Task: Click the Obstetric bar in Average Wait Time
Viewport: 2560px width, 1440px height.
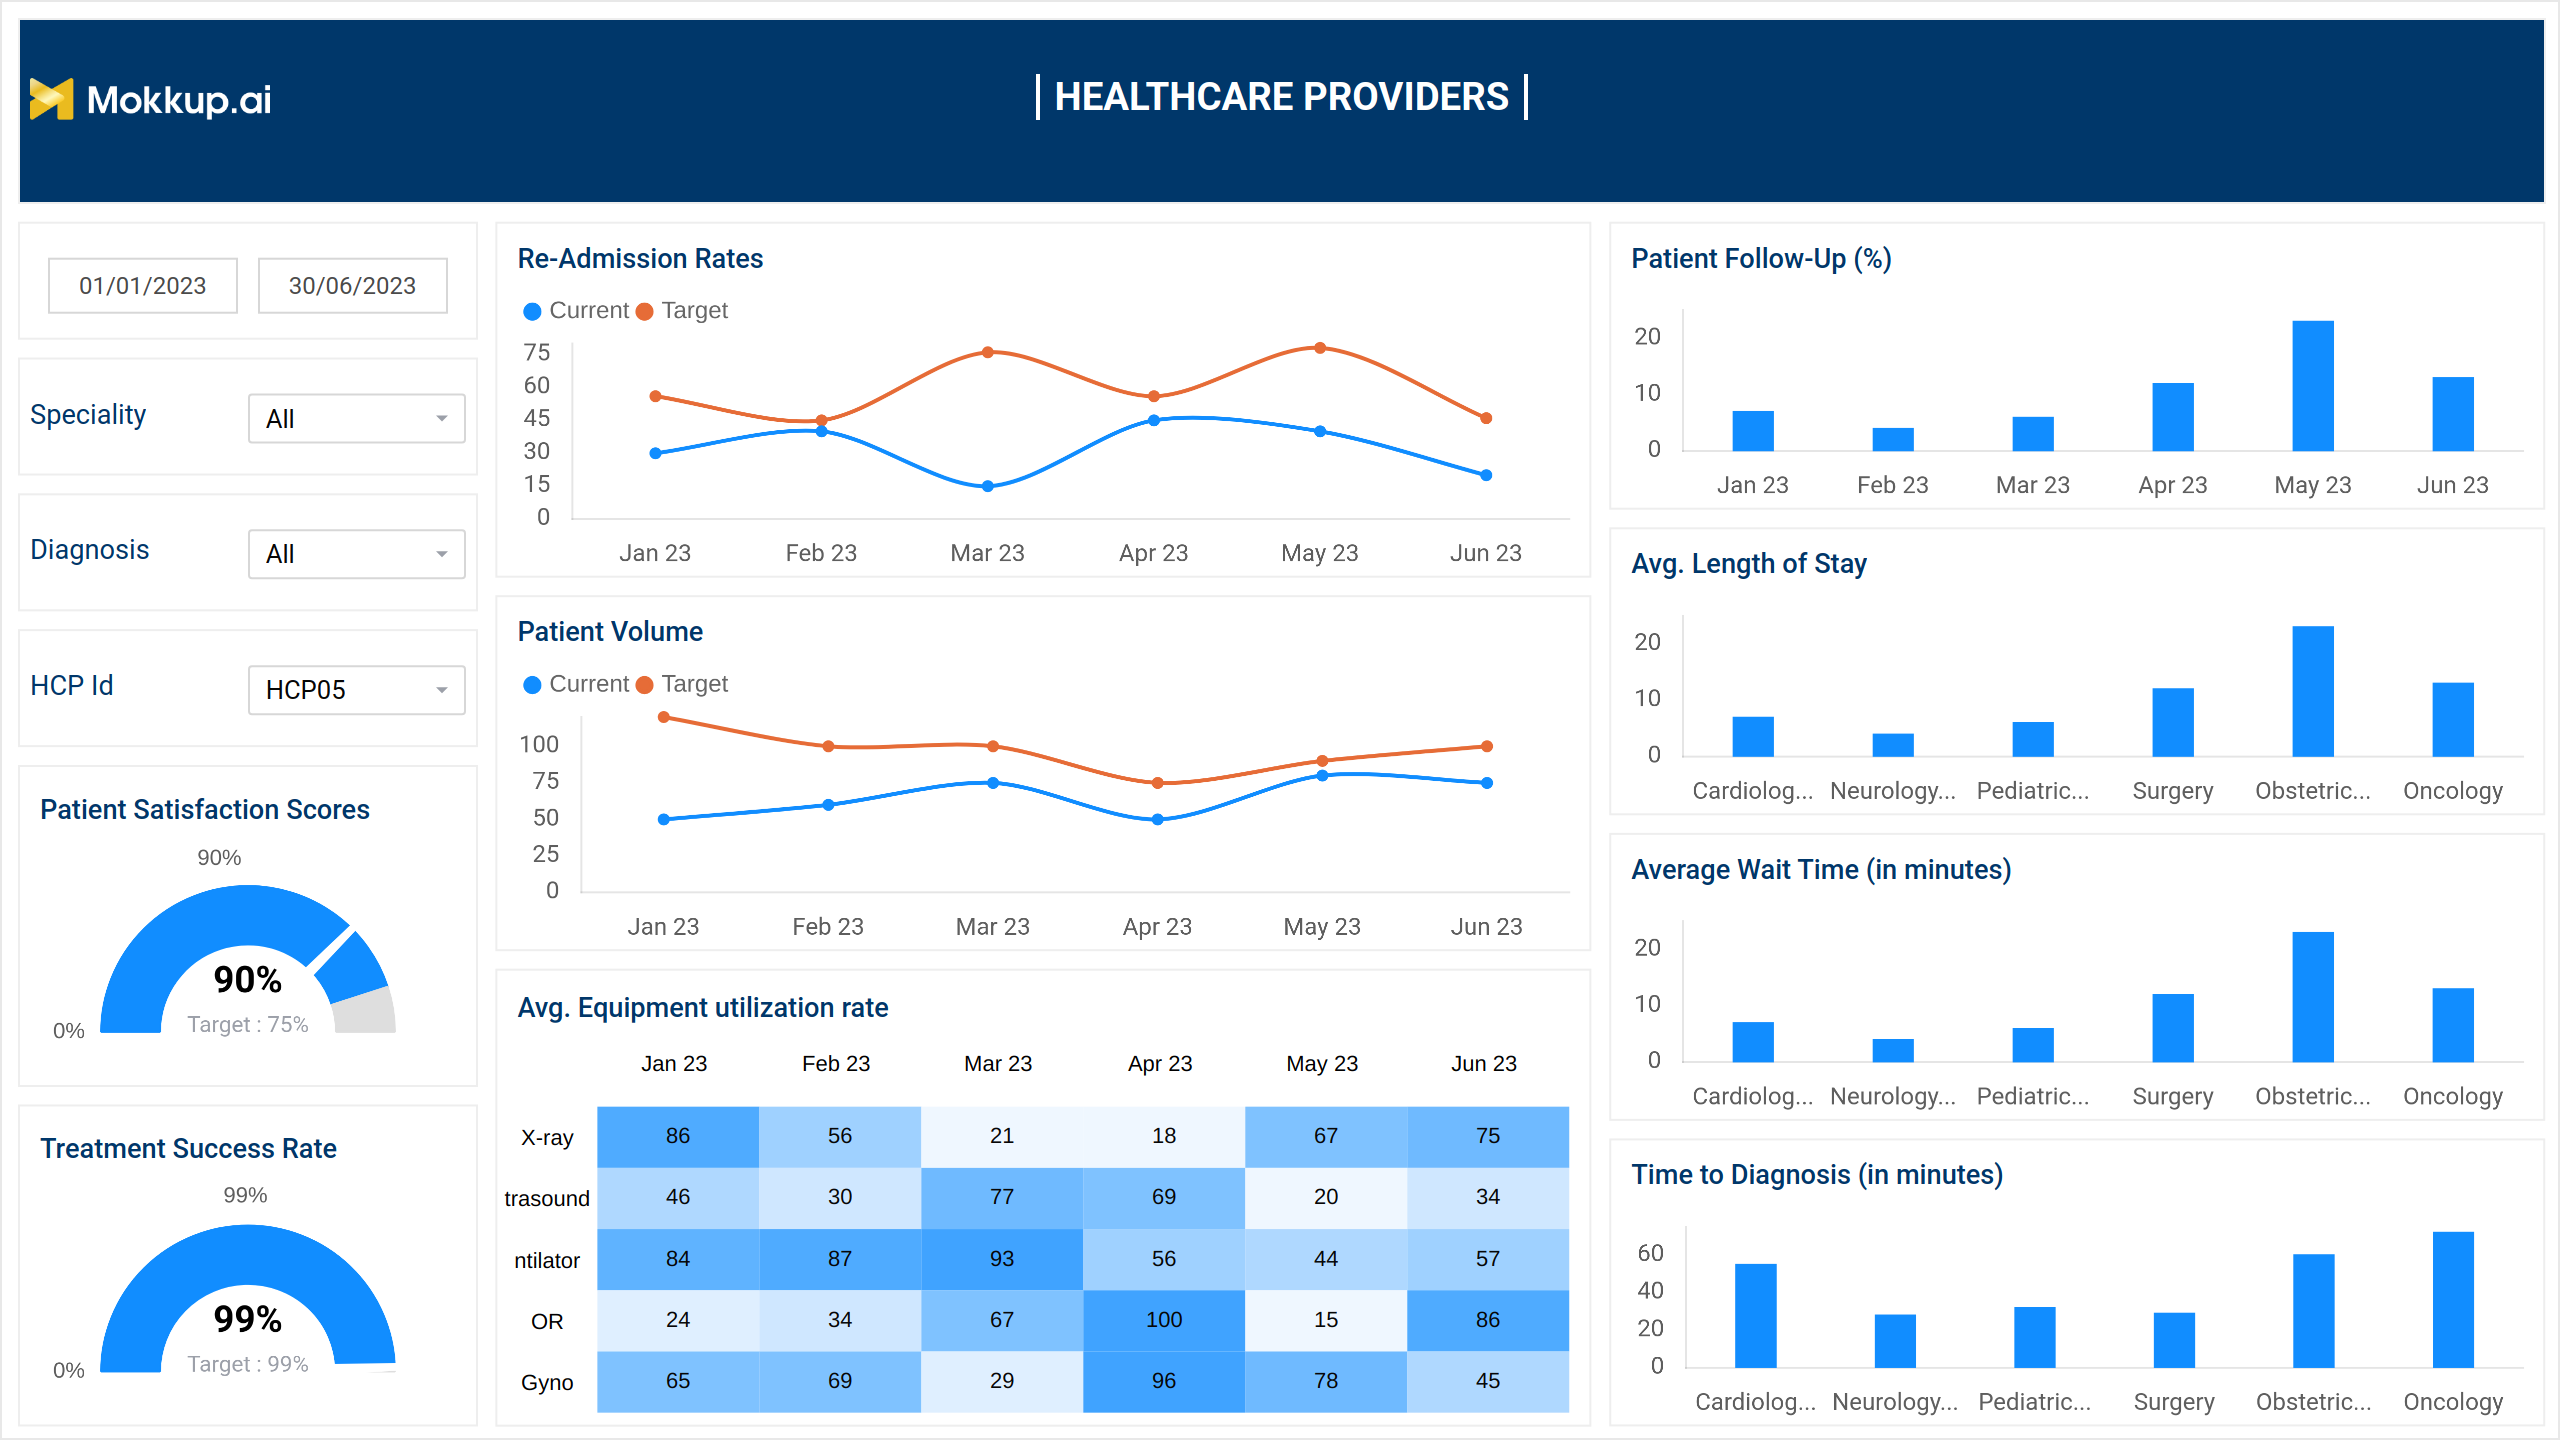Action: tap(2313, 997)
